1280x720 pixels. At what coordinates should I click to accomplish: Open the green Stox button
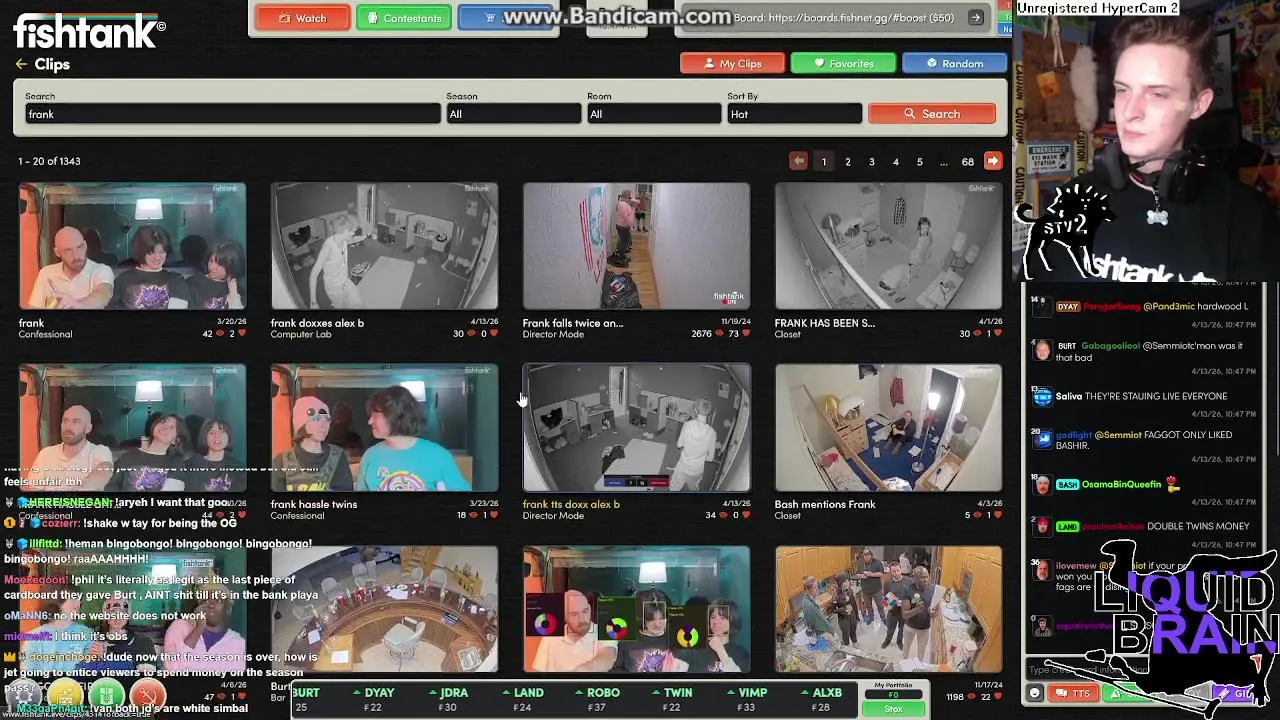point(893,709)
